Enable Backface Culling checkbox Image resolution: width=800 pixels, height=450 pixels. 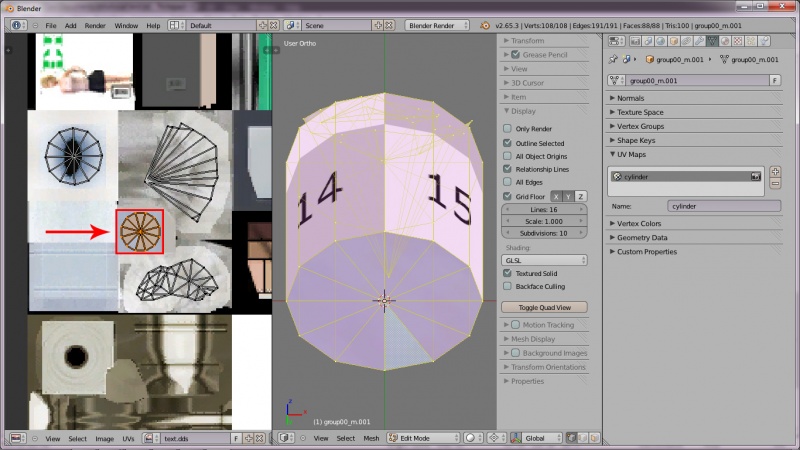tap(508, 286)
